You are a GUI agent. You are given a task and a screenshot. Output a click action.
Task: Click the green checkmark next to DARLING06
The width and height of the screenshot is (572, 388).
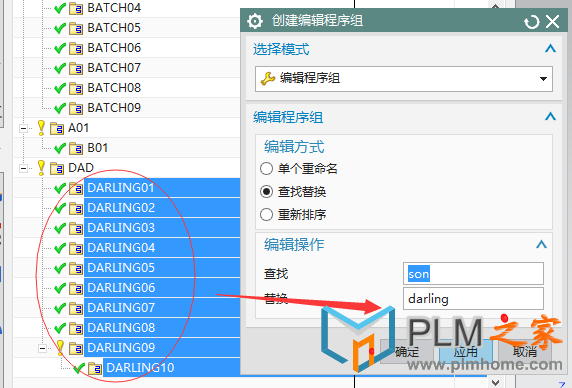pos(60,288)
